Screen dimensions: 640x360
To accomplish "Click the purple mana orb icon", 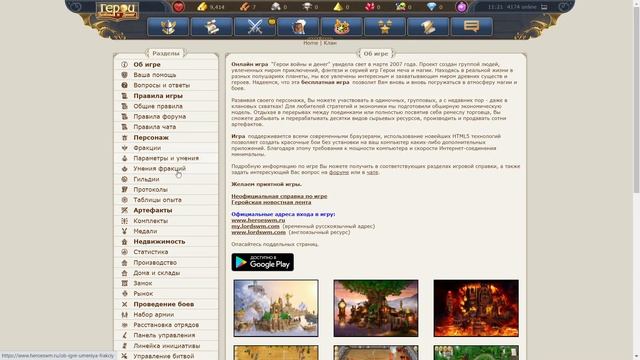I will pyautogui.click(x=461, y=7).
